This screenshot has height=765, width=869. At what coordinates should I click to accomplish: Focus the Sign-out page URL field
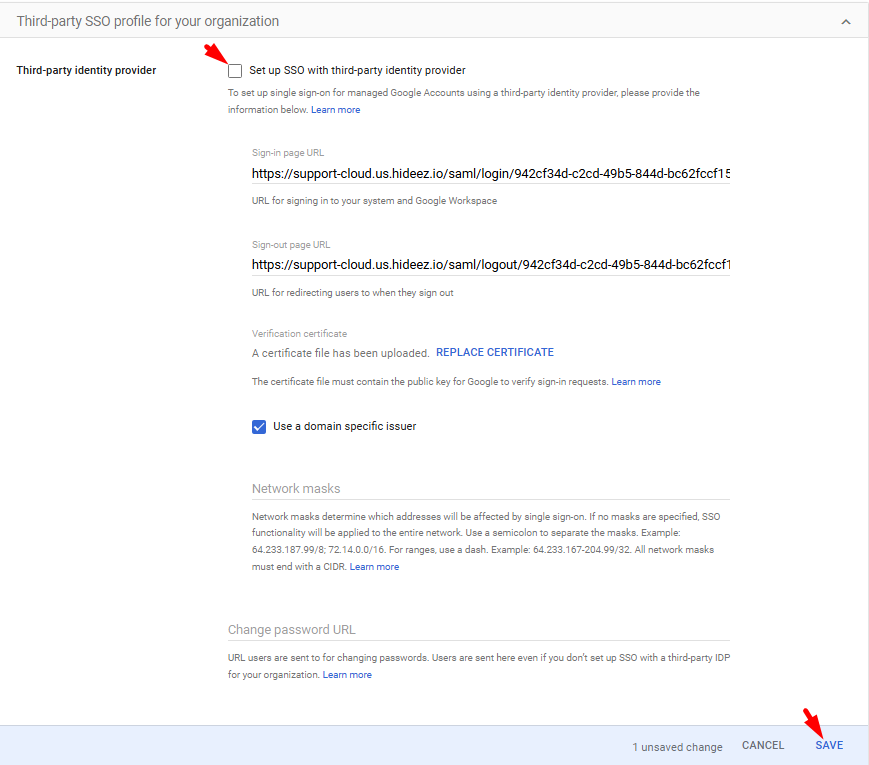[490, 265]
